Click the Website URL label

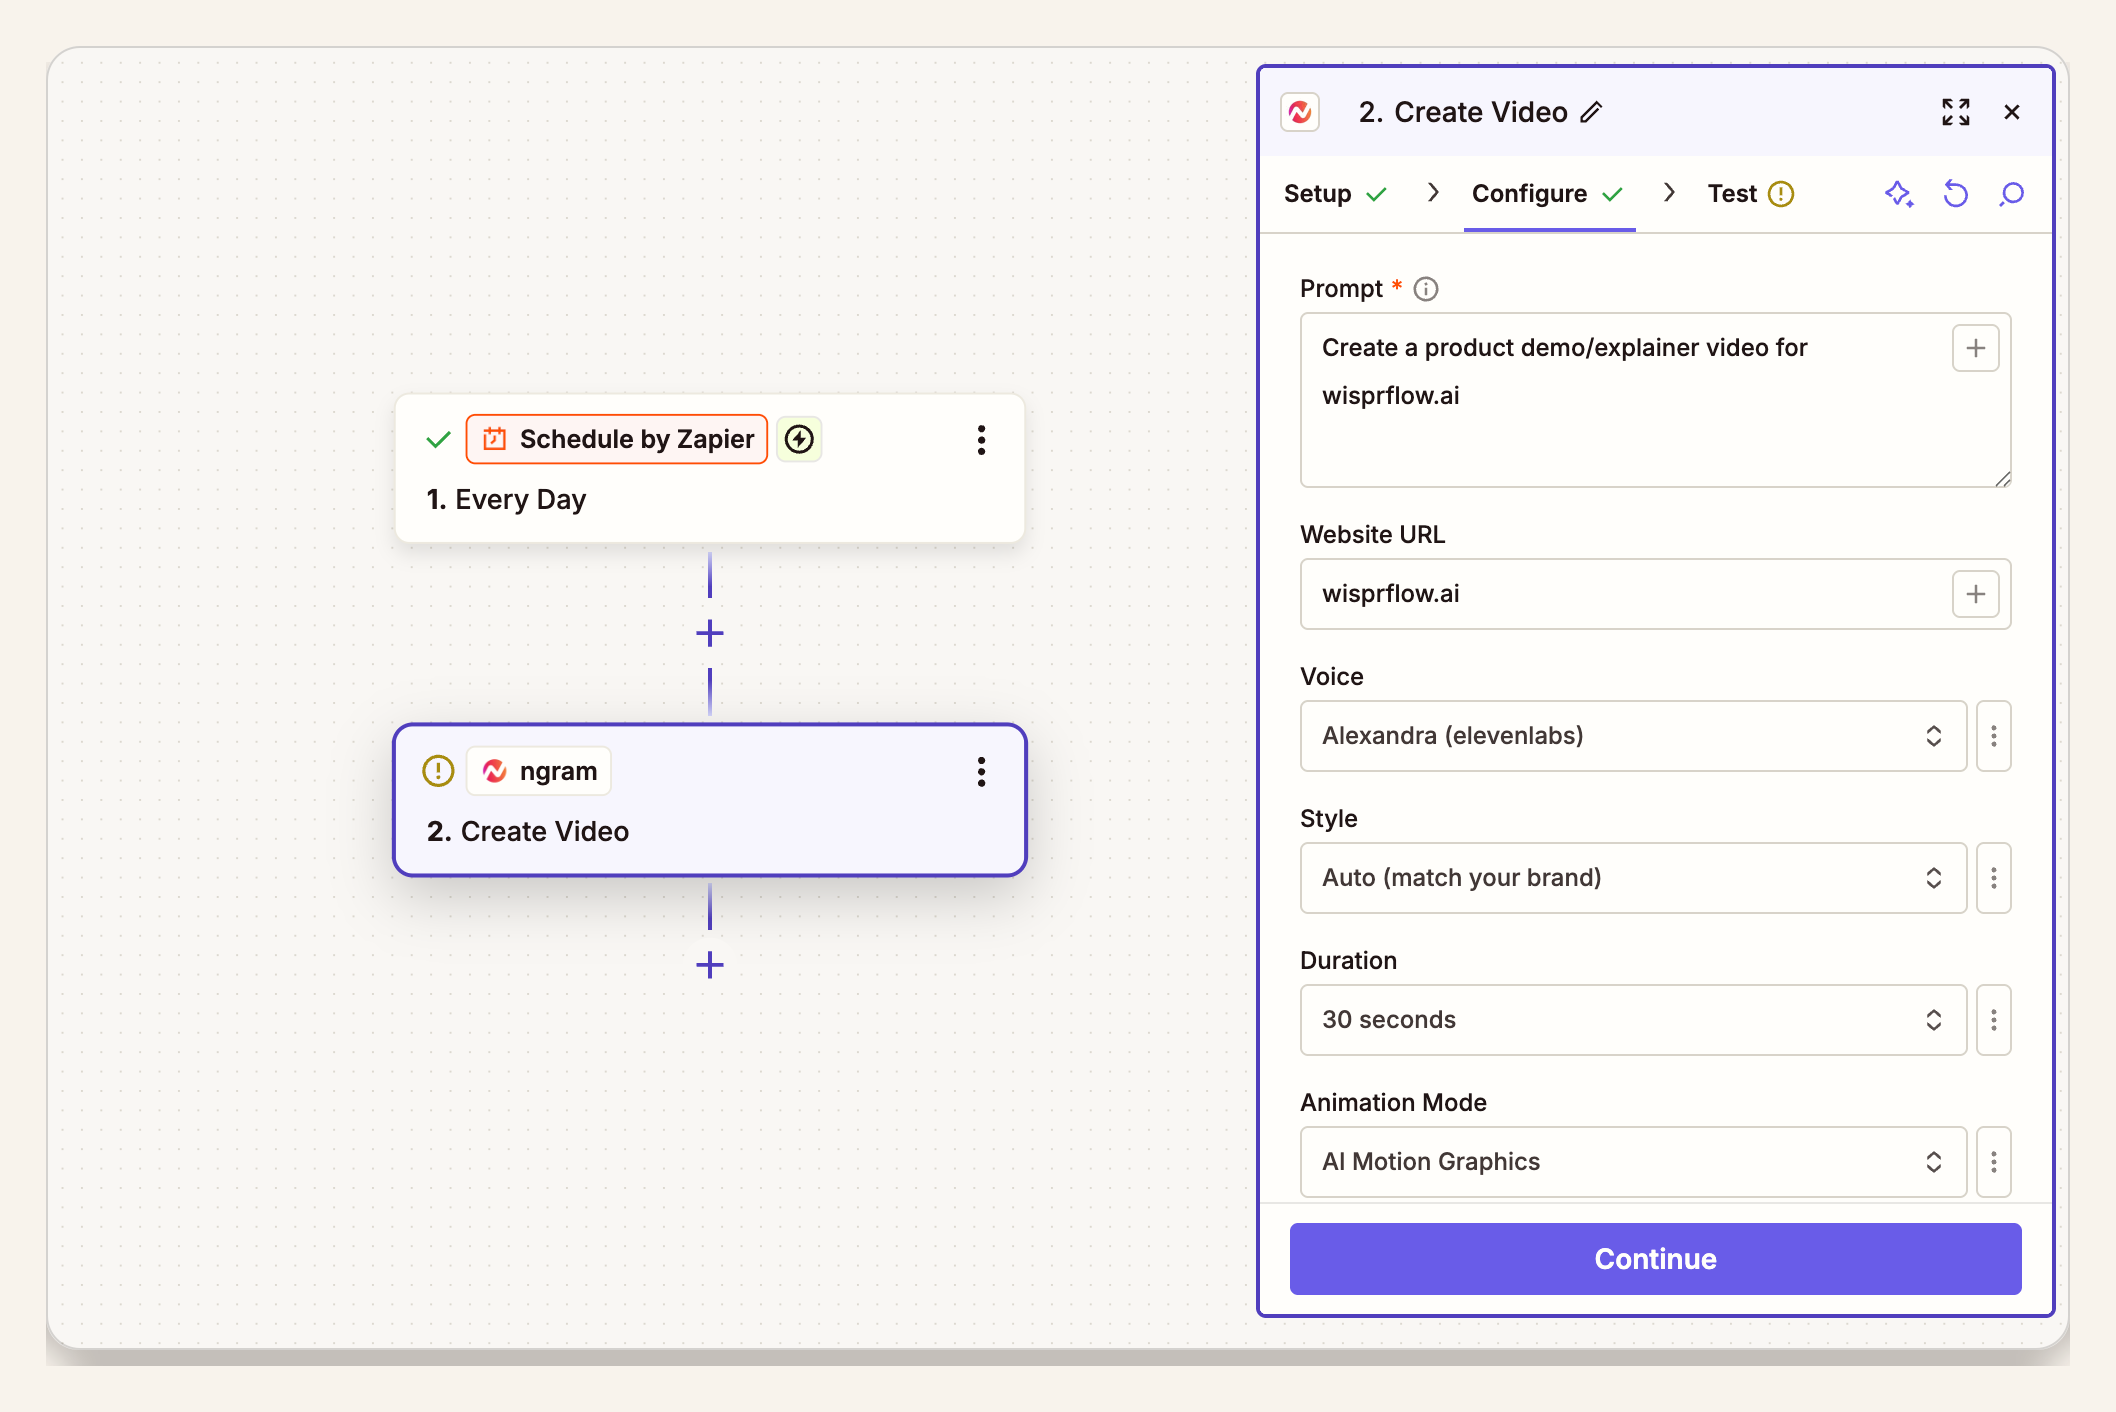1373,535
